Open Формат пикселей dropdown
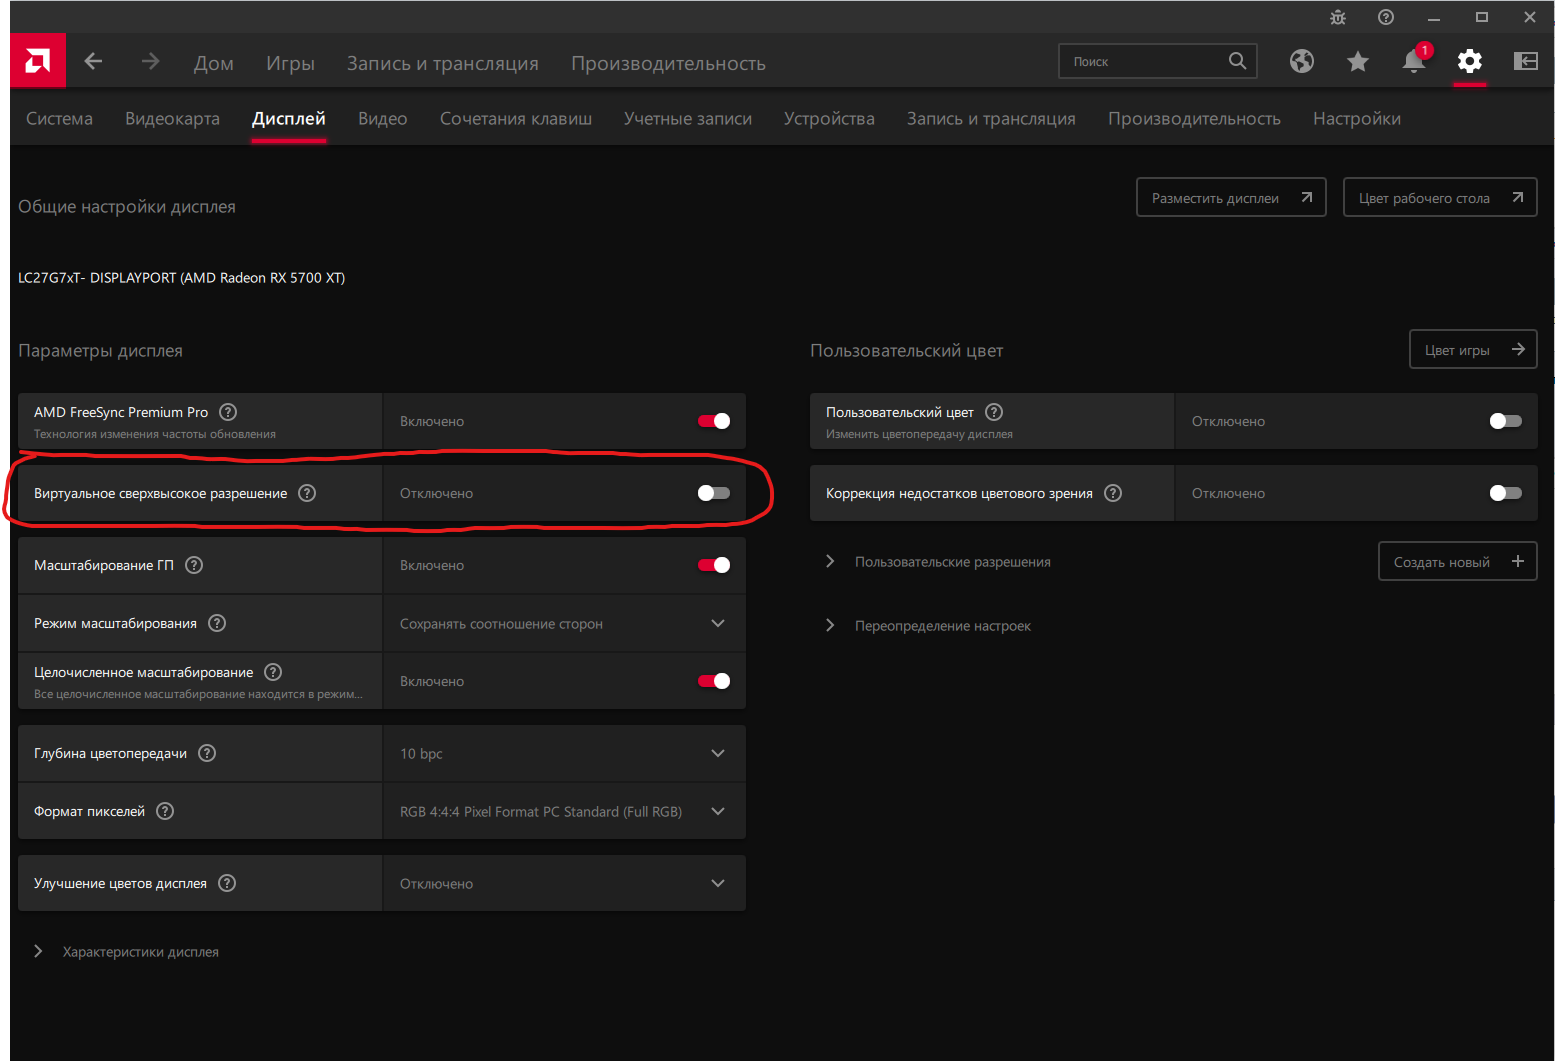Screen dimensions: 1555x1061 click(565, 811)
